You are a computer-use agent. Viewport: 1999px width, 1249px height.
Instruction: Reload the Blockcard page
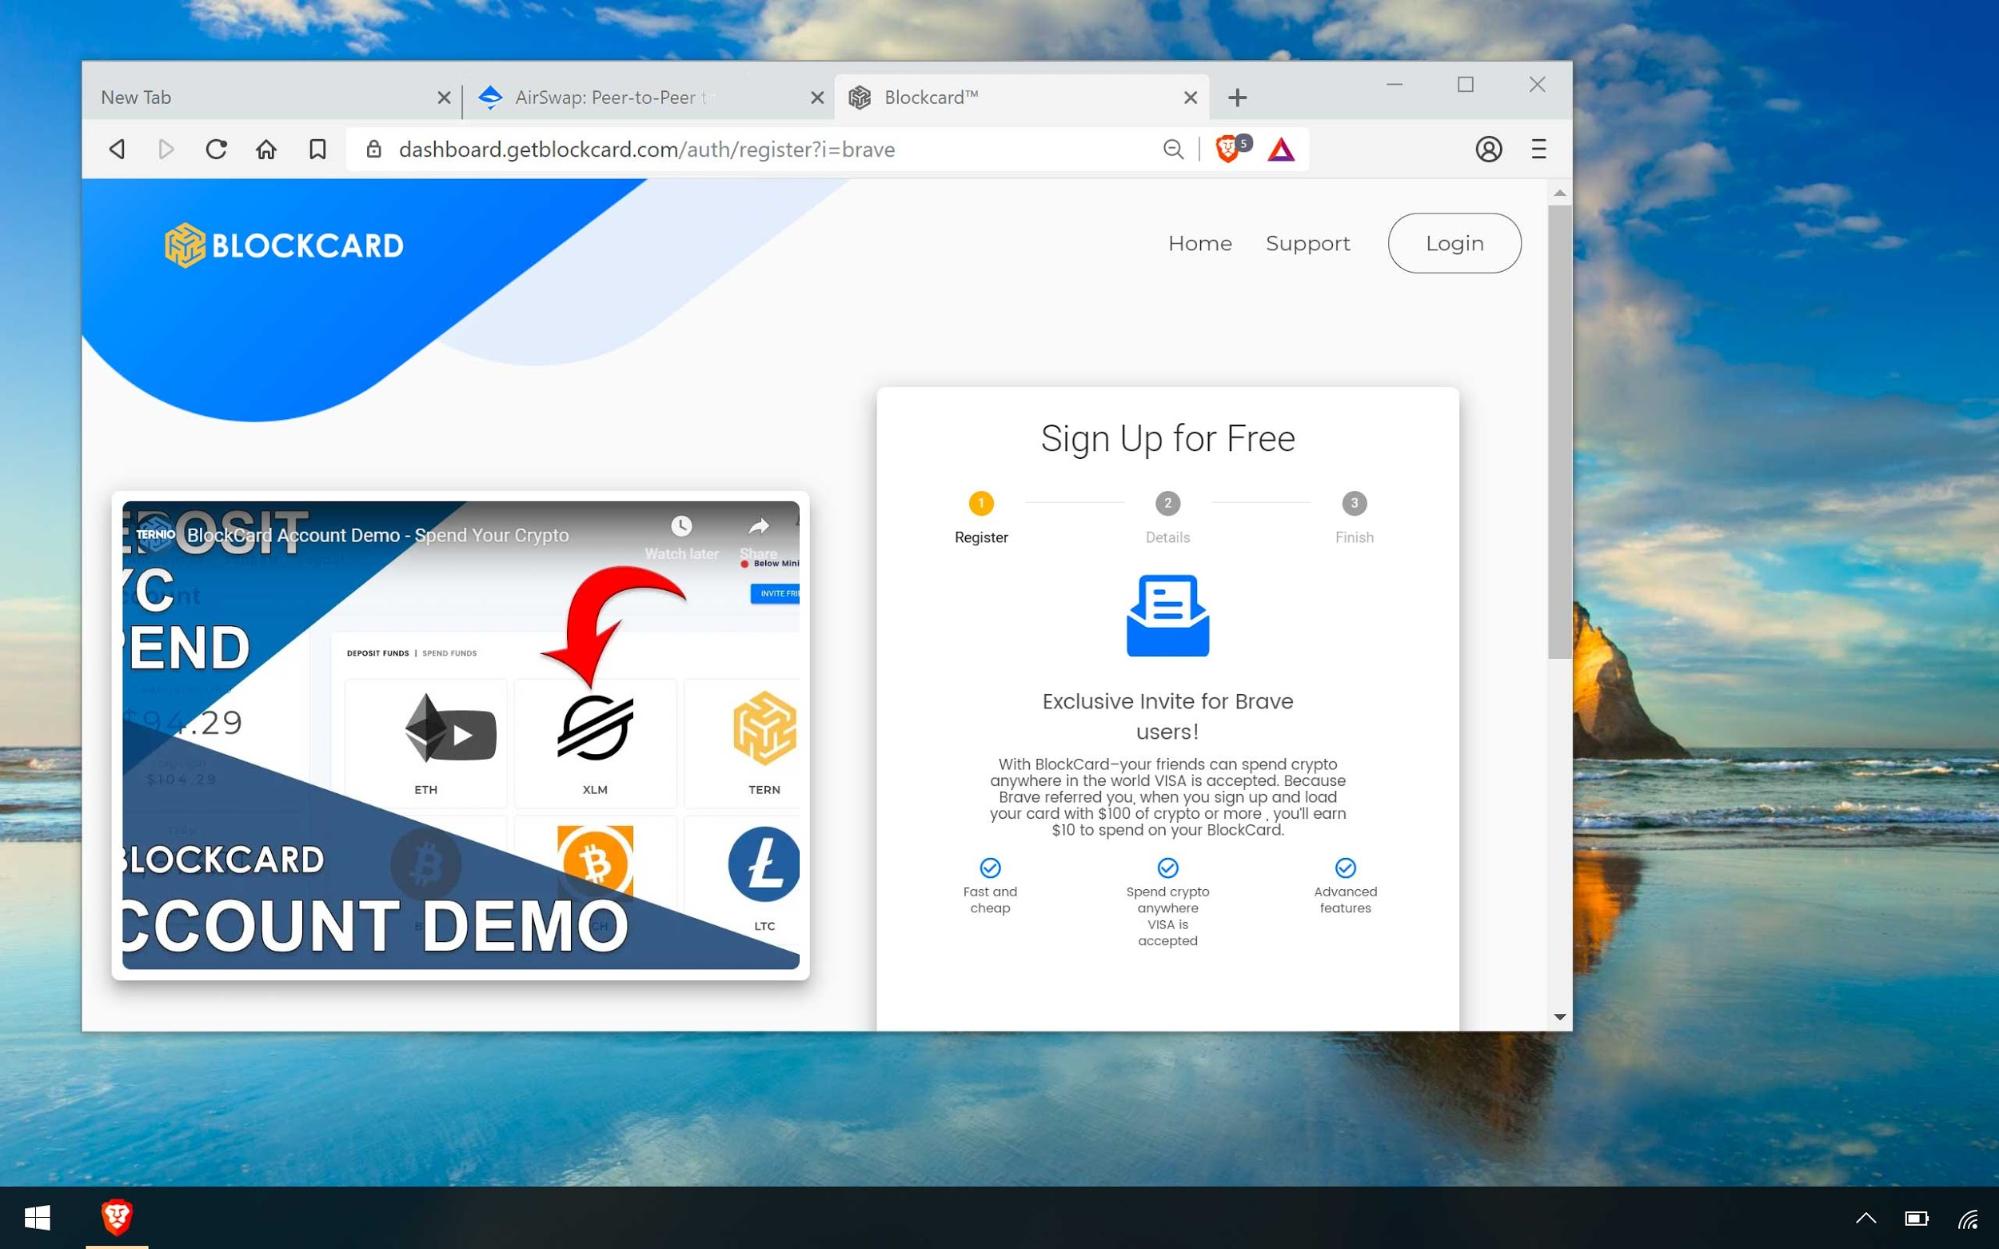coord(216,149)
